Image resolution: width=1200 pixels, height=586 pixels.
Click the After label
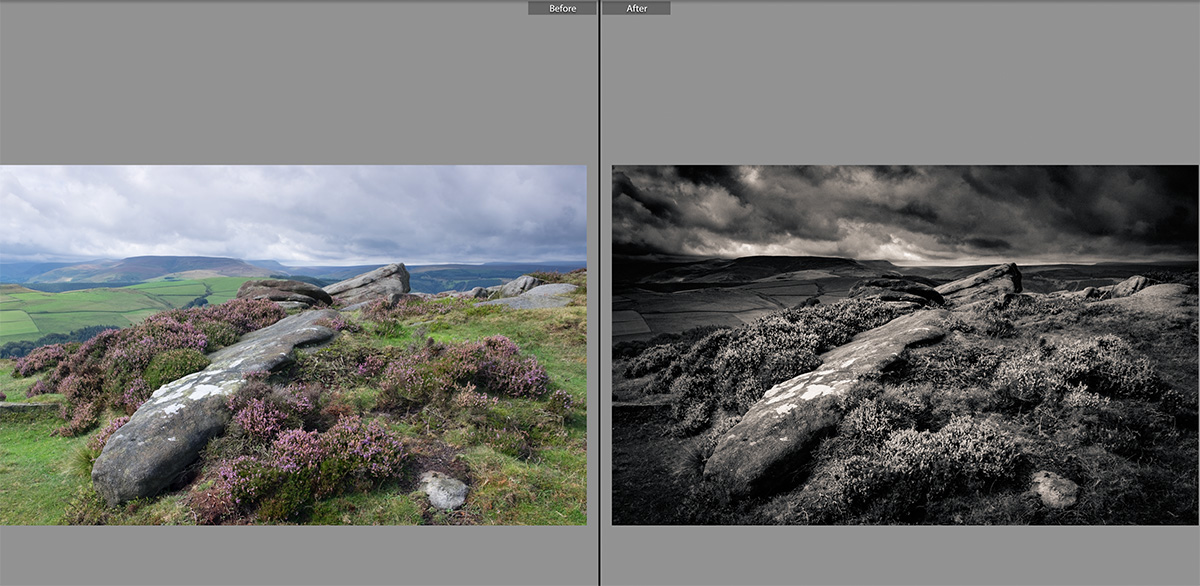tap(636, 8)
